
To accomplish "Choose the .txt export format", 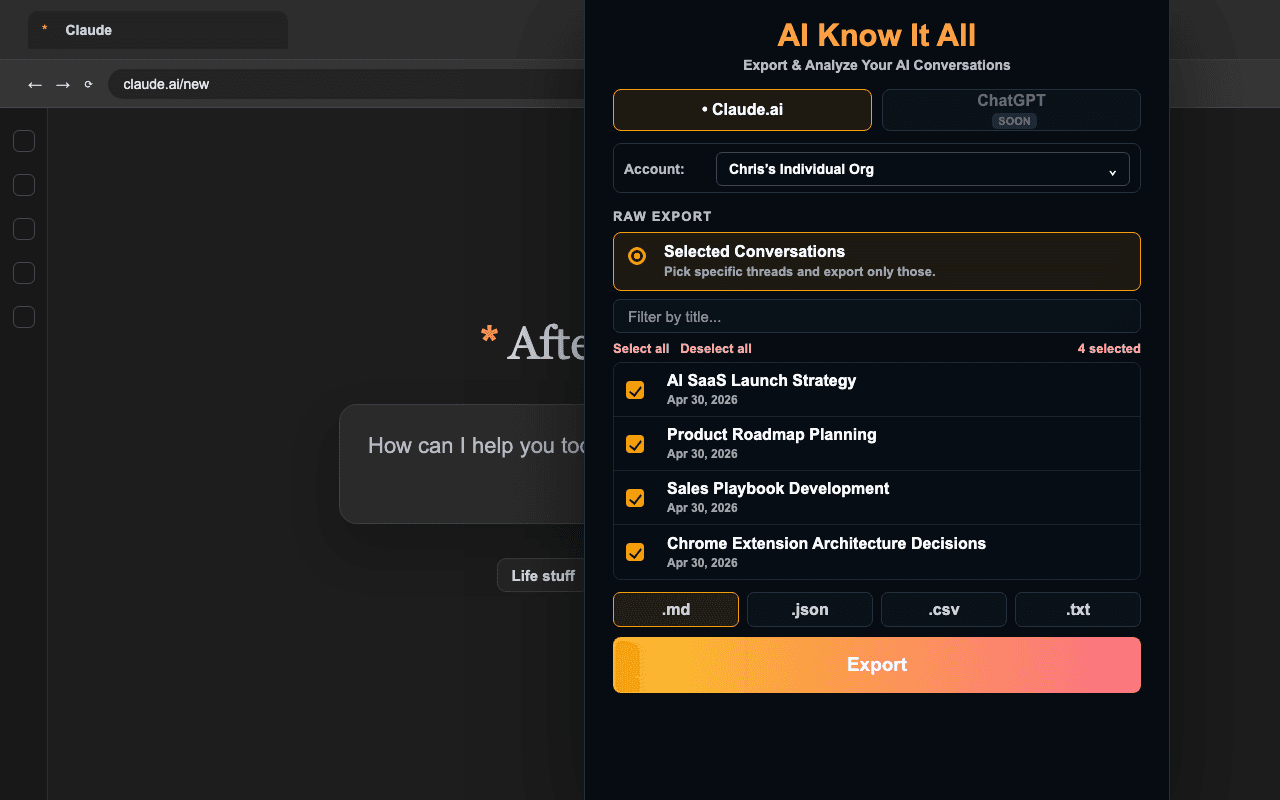I will [x=1078, y=610].
